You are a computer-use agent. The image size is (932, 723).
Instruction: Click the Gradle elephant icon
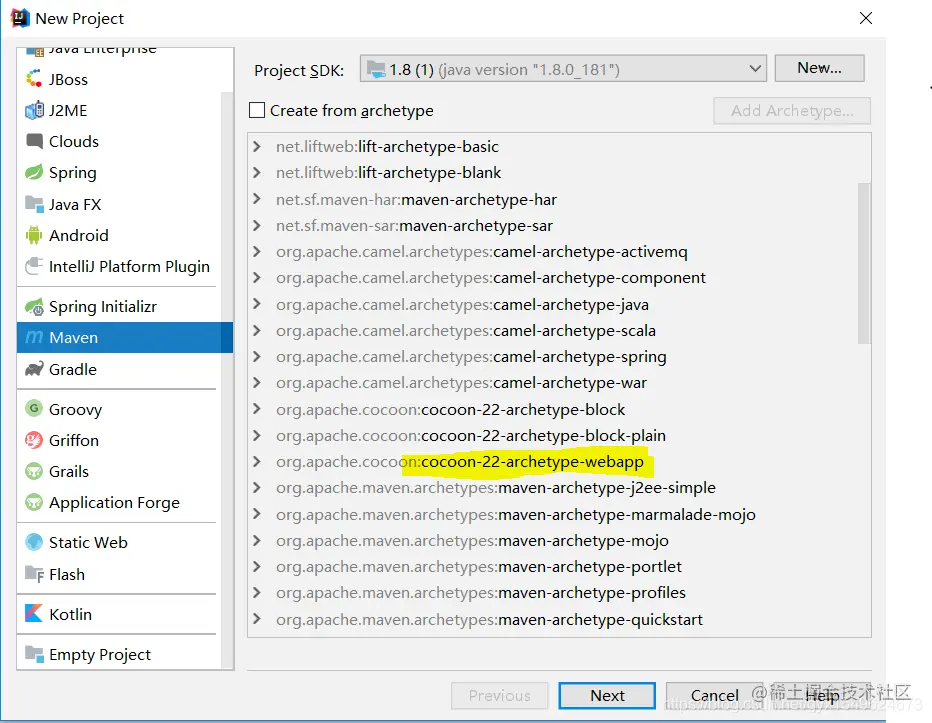pos(34,369)
